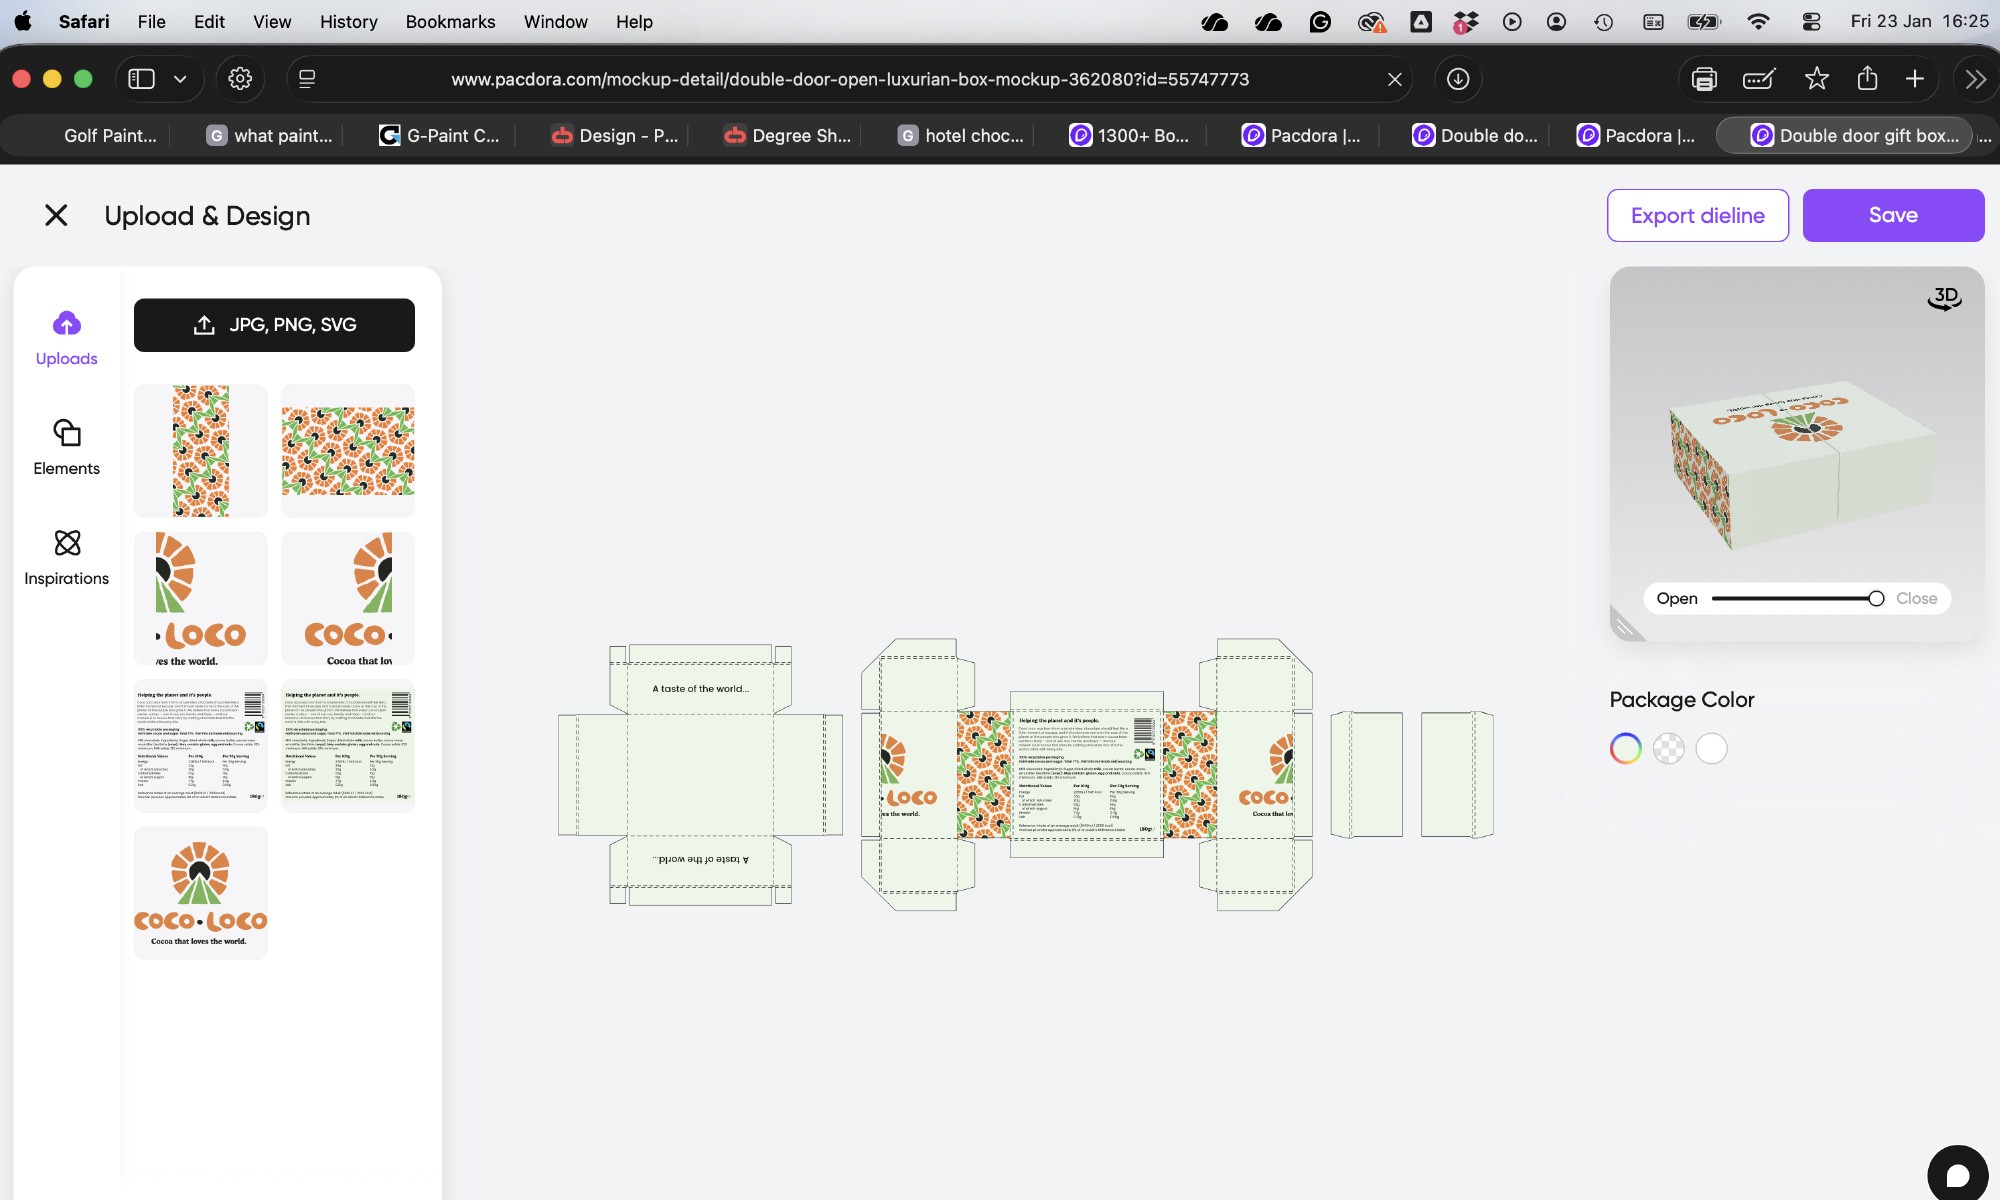
Task: Toggle the 3D view rotate icon
Action: tap(1944, 298)
